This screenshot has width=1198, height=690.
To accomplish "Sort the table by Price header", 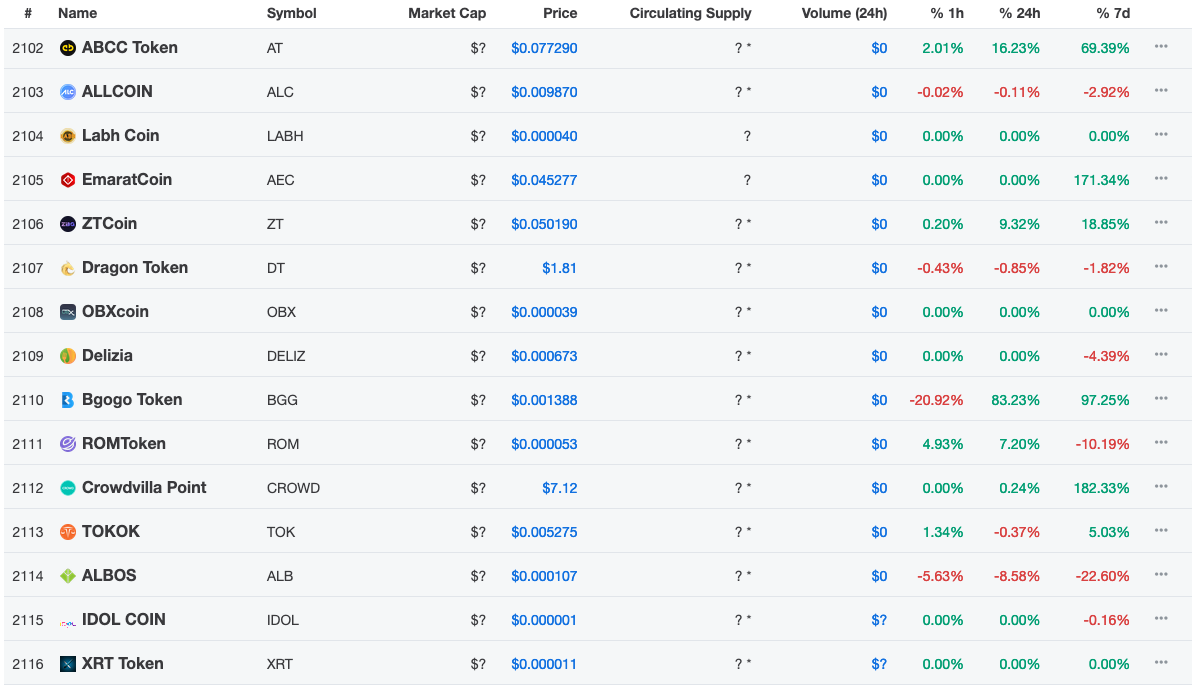I will [560, 13].
